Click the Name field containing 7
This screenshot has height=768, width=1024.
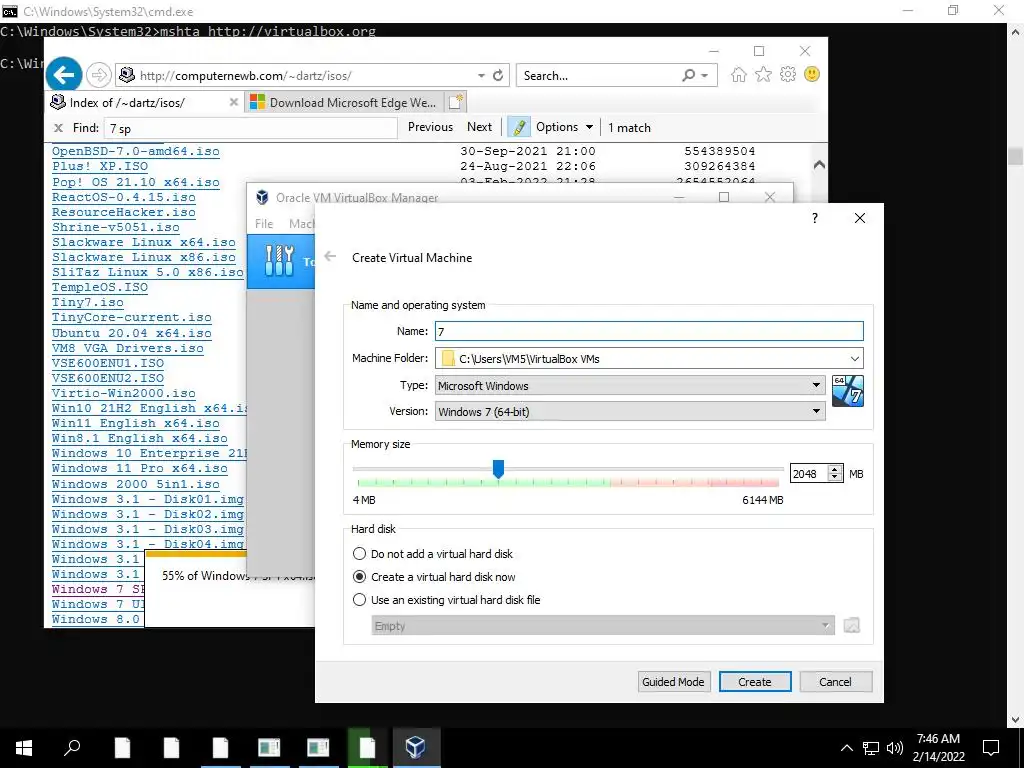coord(649,331)
